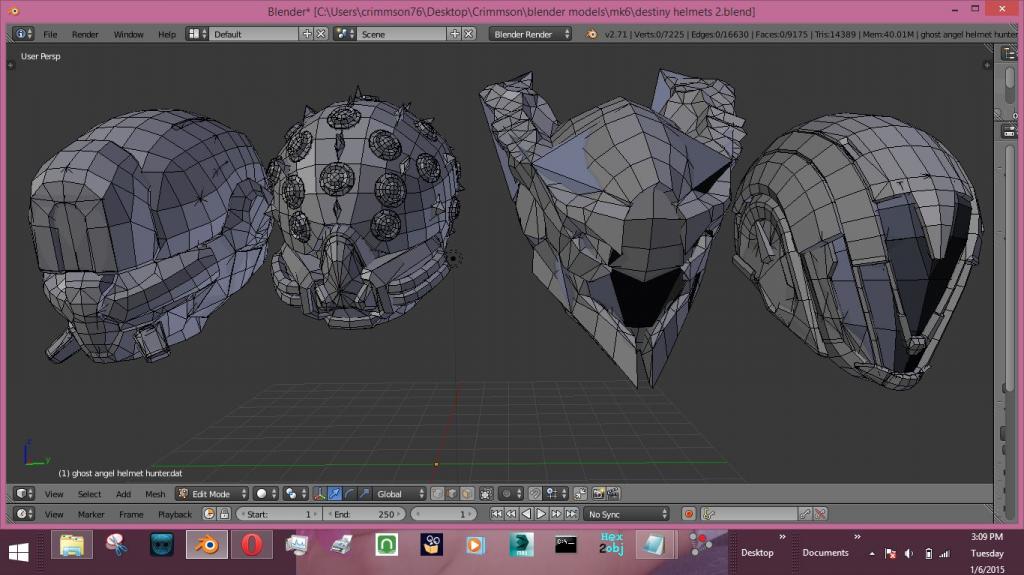Click the Default screen layout name field
The image size is (1024, 575).
coord(254,34)
